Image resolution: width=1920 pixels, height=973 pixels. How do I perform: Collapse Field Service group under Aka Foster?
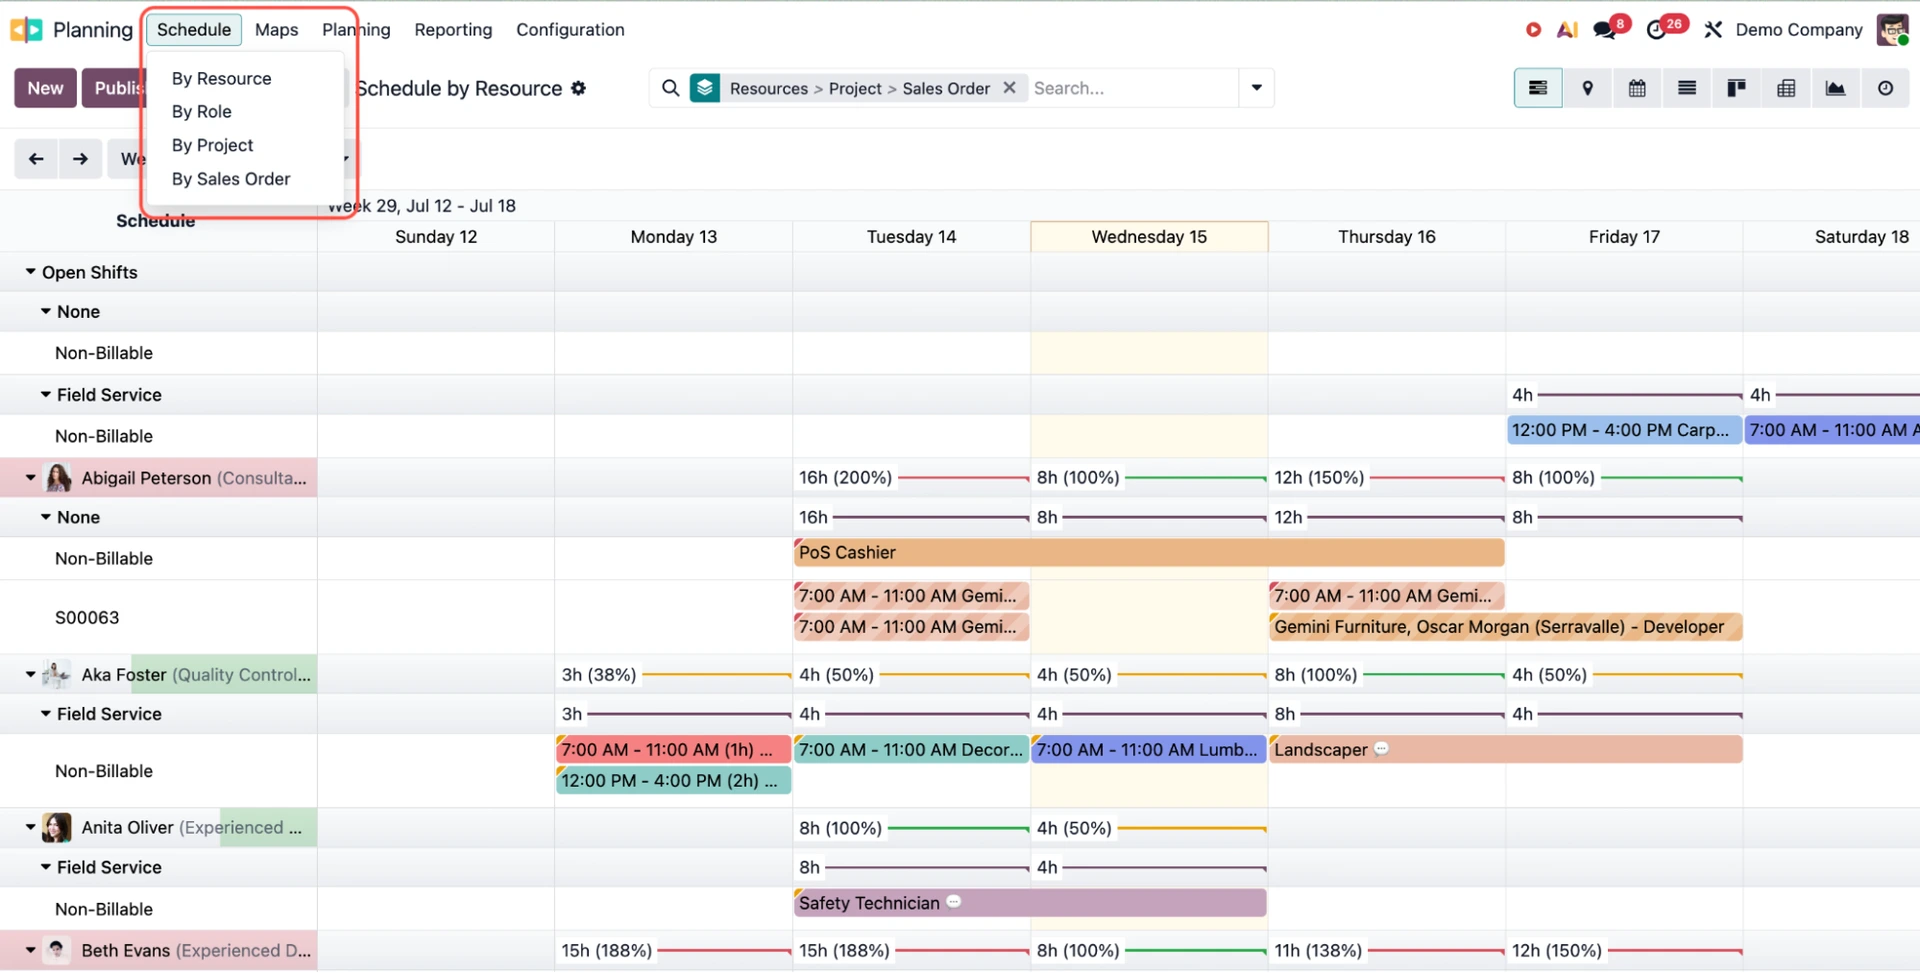click(45, 714)
